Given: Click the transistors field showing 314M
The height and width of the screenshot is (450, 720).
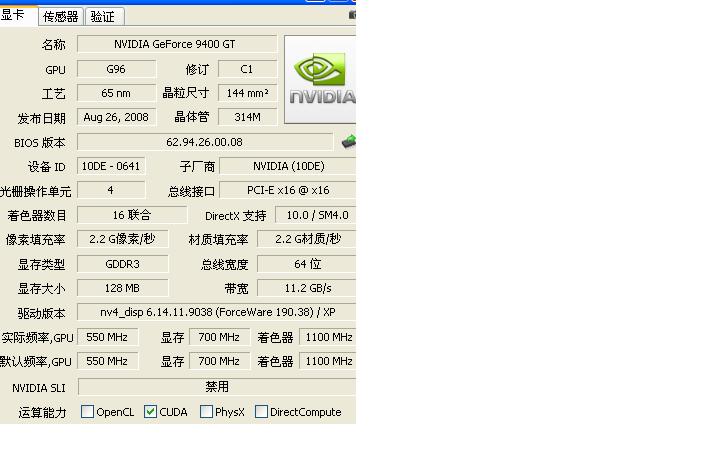Looking at the screenshot, I should coord(248,117).
